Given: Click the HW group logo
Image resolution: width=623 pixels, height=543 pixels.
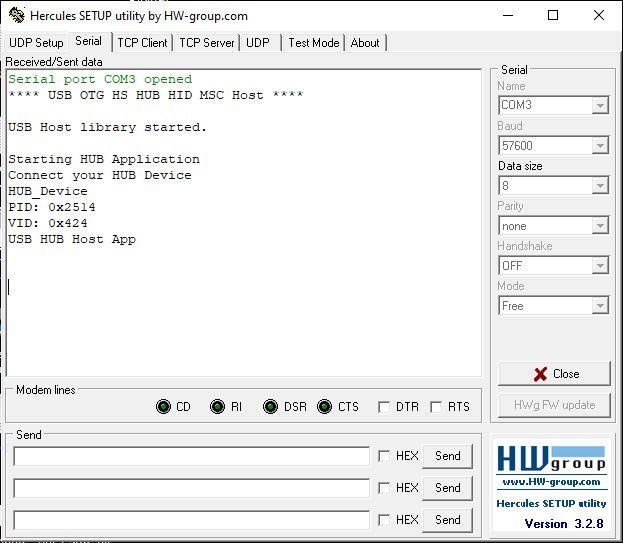Looking at the screenshot, I should (x=551, y=458).
